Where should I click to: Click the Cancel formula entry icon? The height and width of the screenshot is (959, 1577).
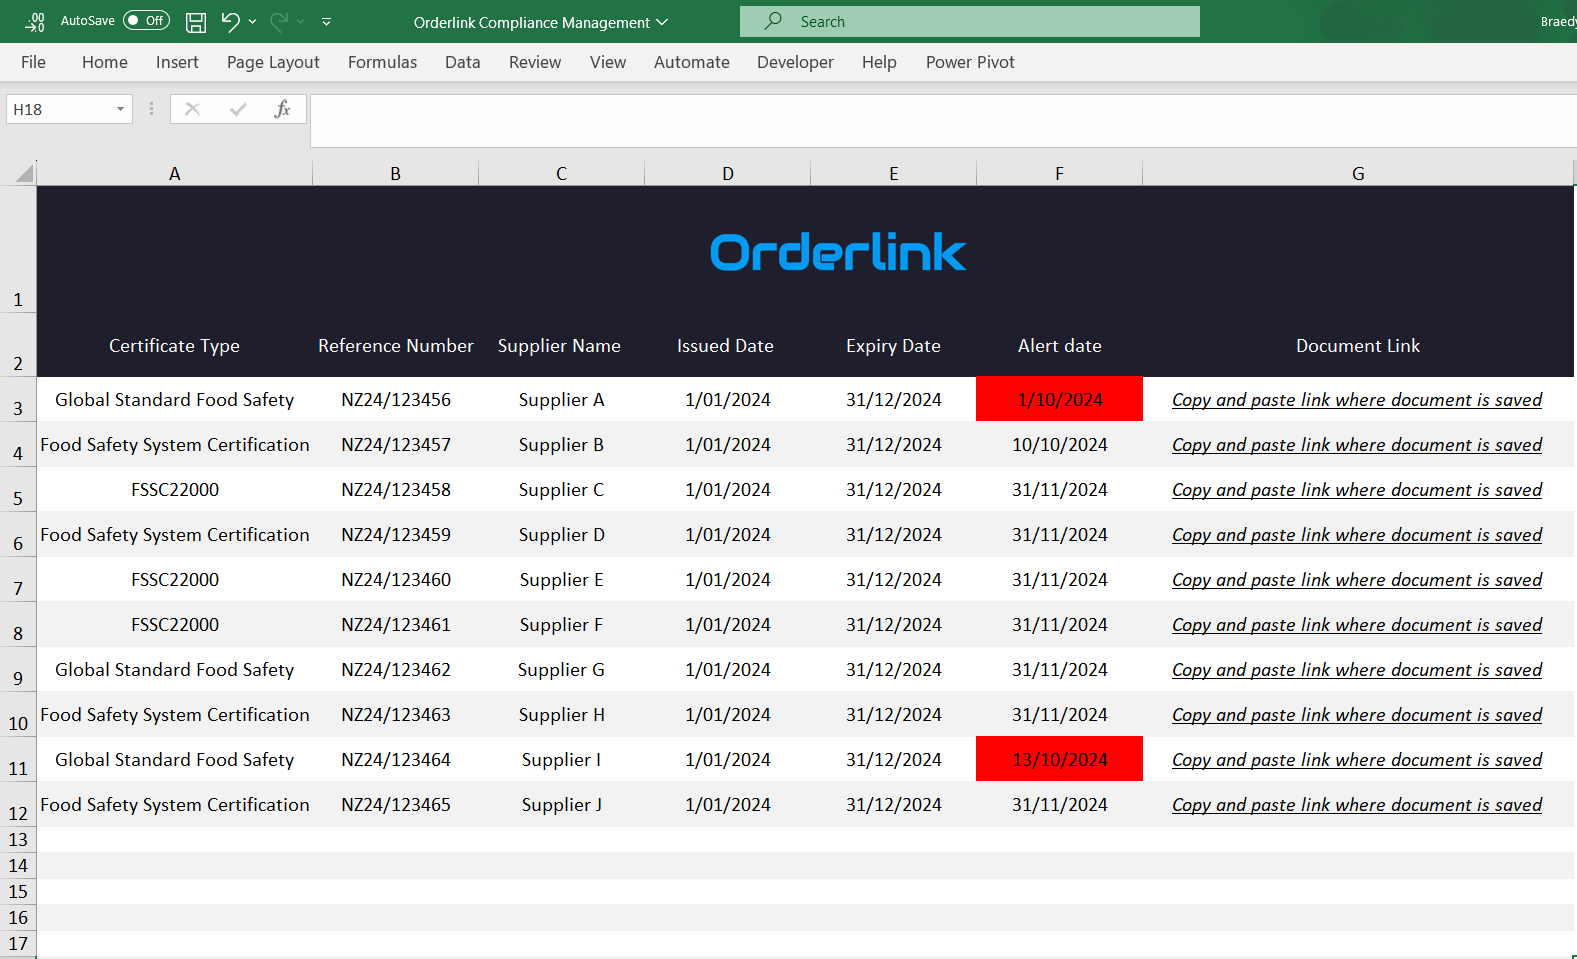[x=192, y=109]
